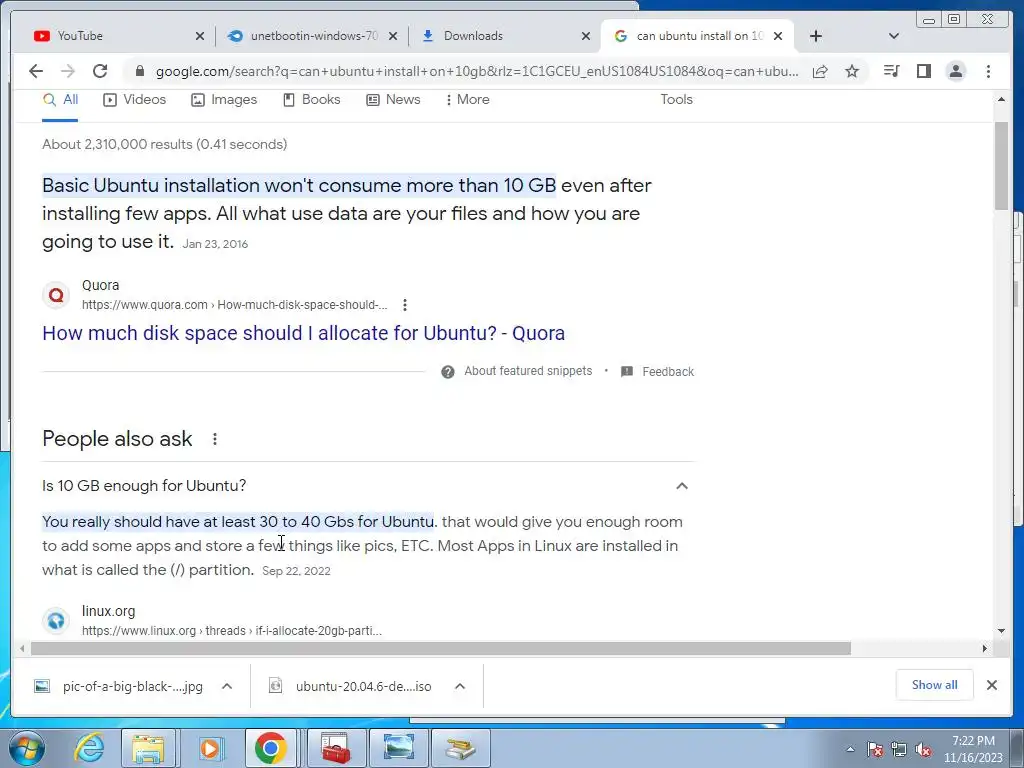Viewport: 1024px width, 768px height.
Task: Click the horizontal scrollbar thumb
Action: coord(441,648)
